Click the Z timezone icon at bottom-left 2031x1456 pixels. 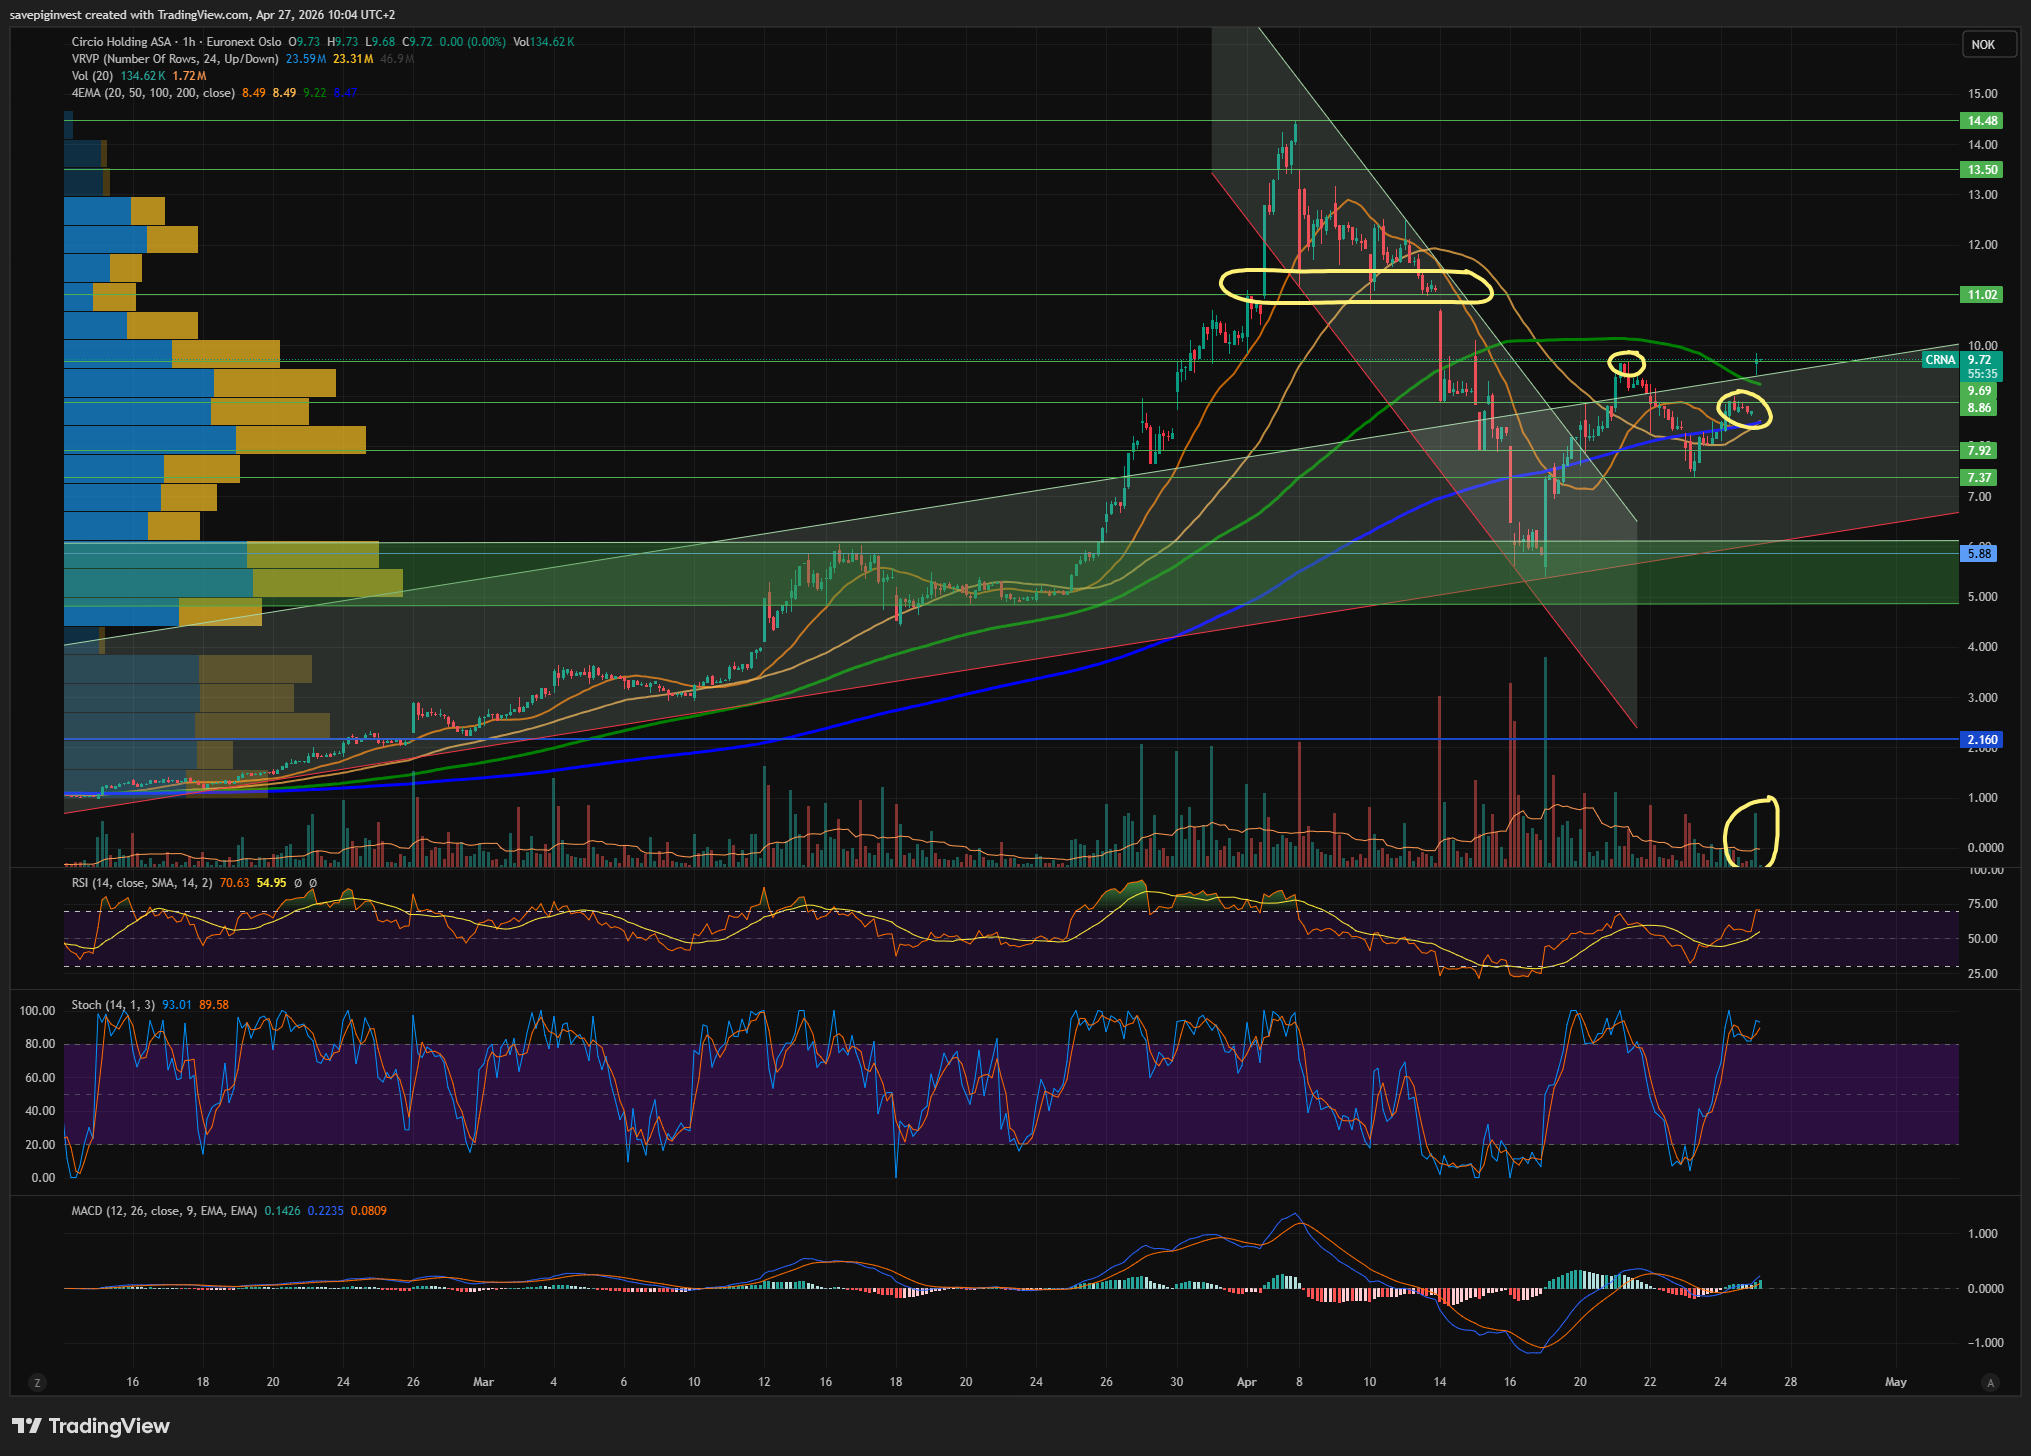coord(37,1383)
